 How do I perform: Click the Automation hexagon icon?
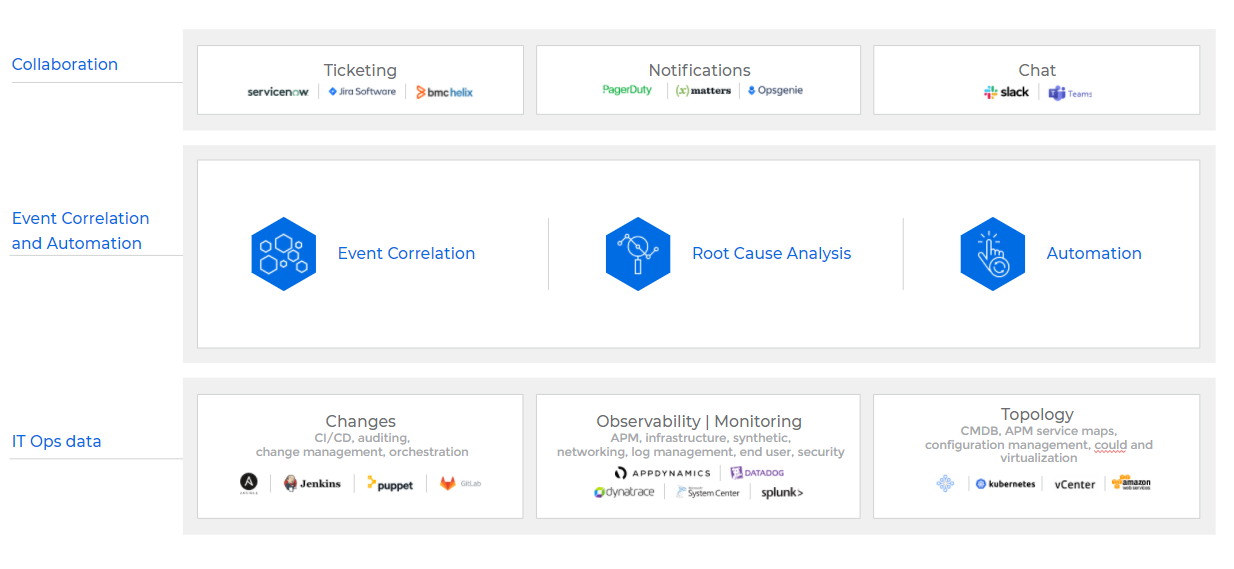[x=993, y=254]
